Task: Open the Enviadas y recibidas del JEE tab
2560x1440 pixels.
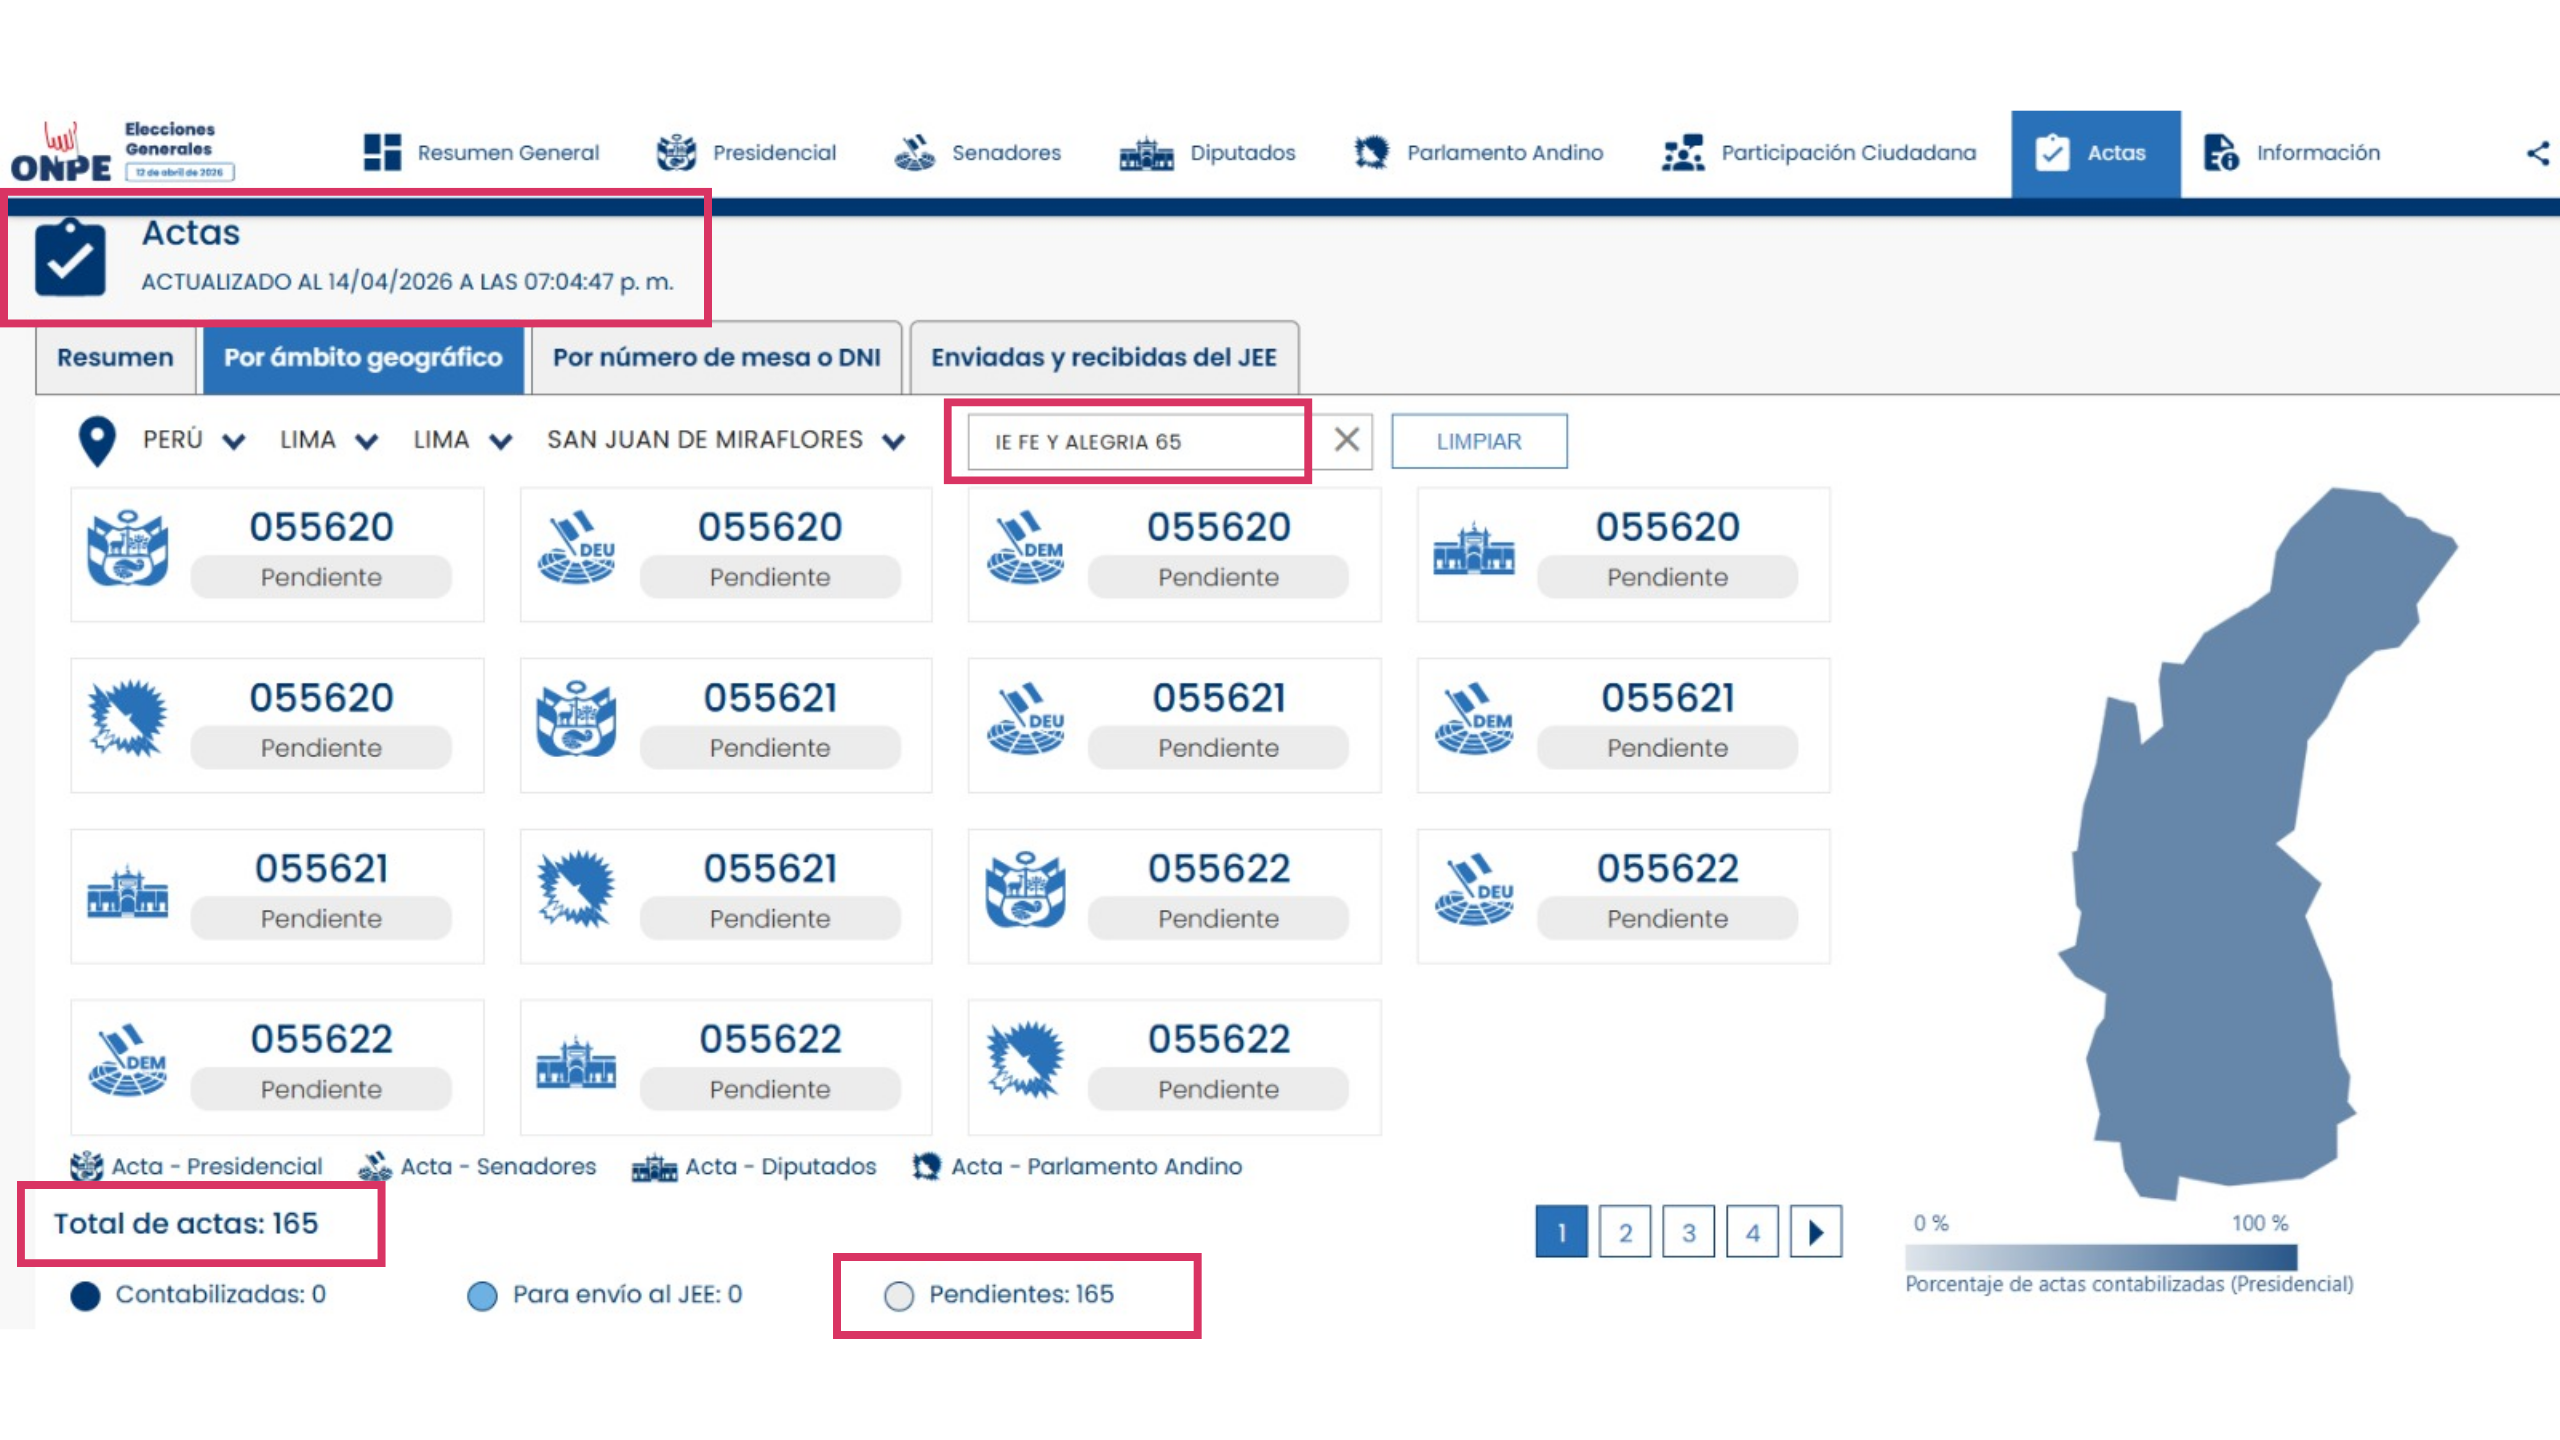Action: click(x=1103, y=358)
